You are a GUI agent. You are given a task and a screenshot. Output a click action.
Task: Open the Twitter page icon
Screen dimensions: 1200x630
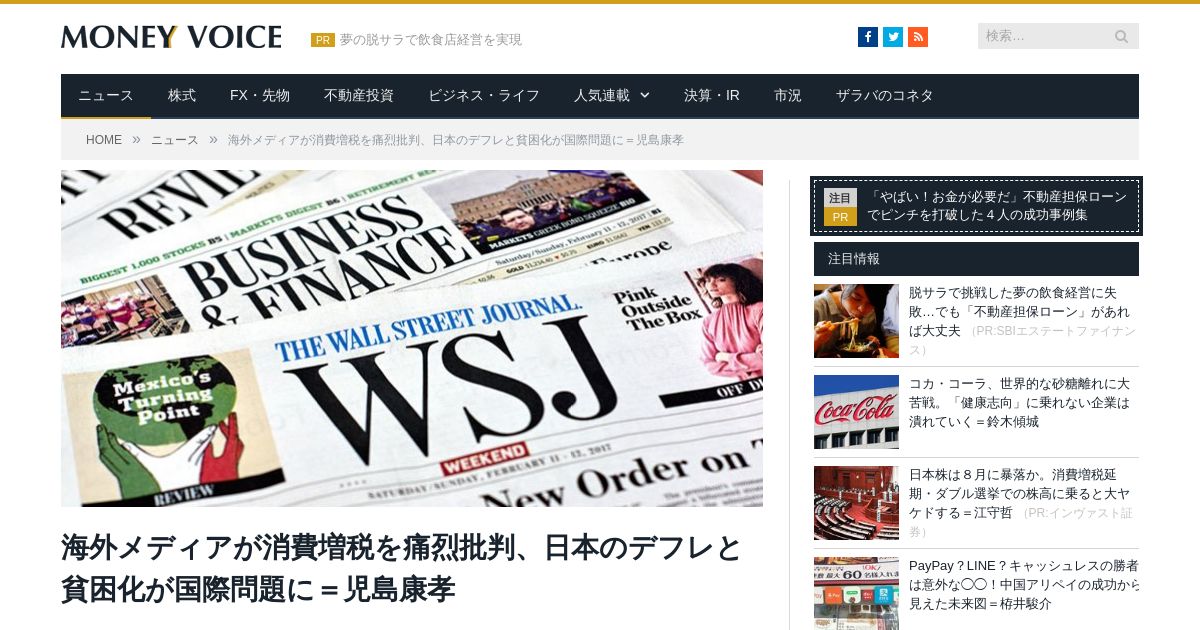tap(893, 37)
